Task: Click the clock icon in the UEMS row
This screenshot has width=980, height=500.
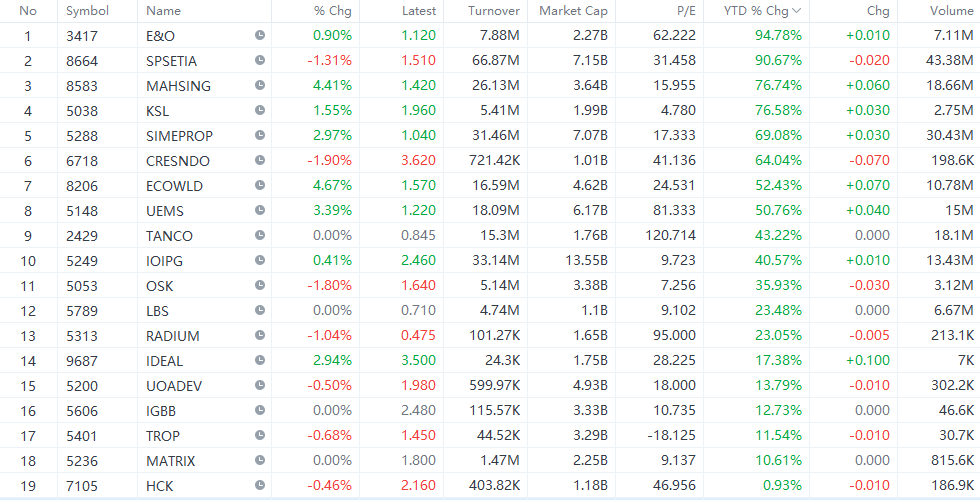Action: pyautogui.click(x=260, y=211)
